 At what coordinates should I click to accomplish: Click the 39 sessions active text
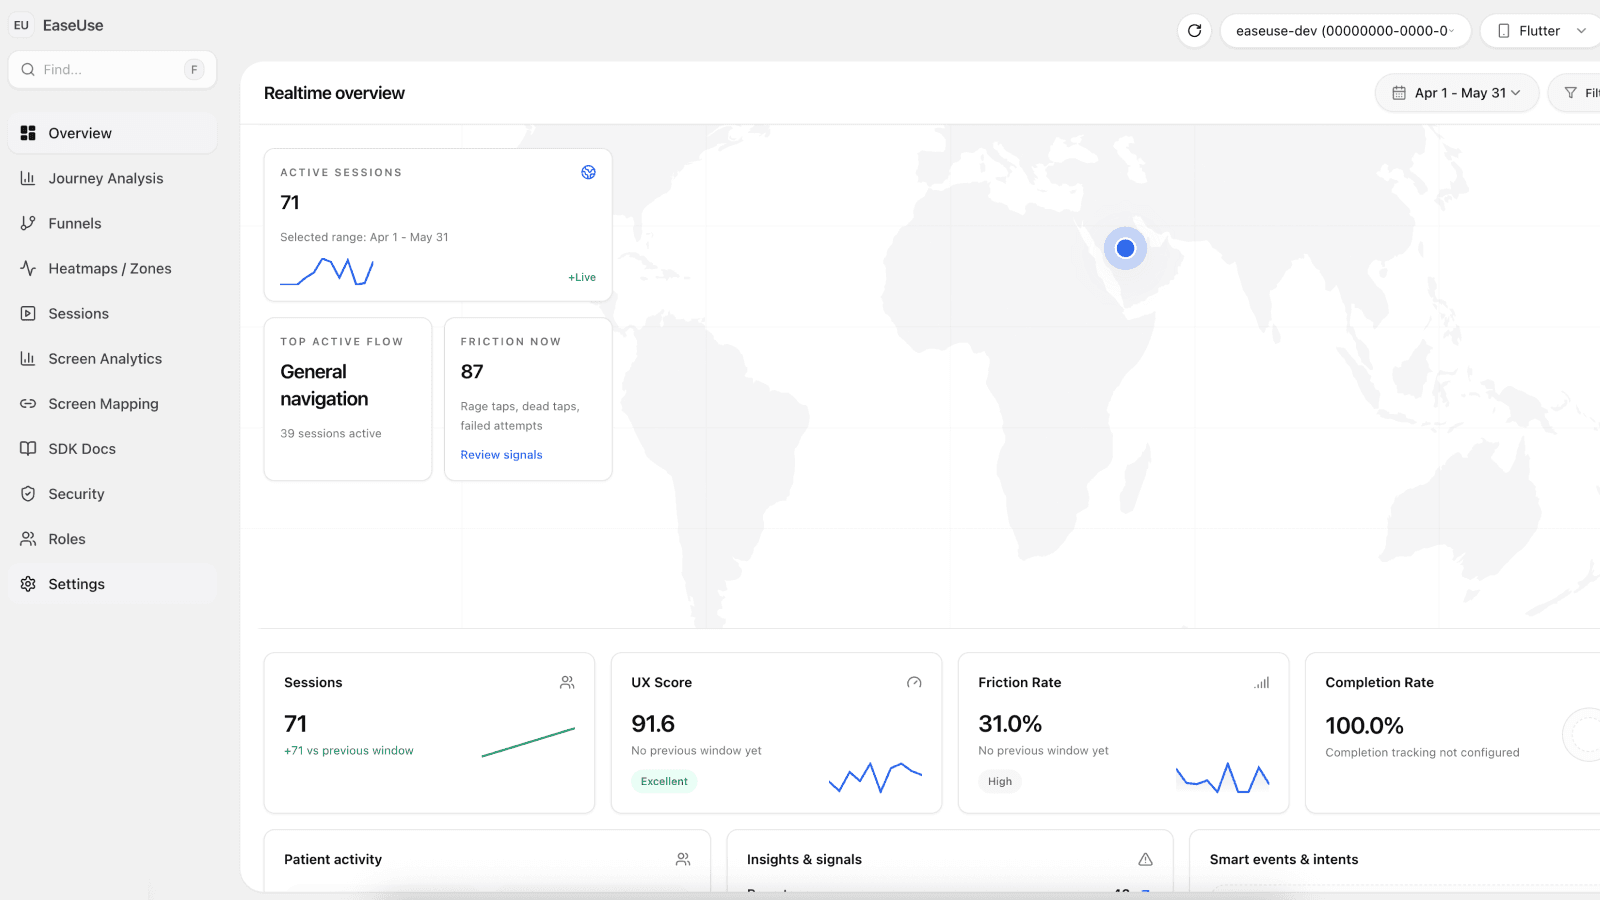pos(331,434)
